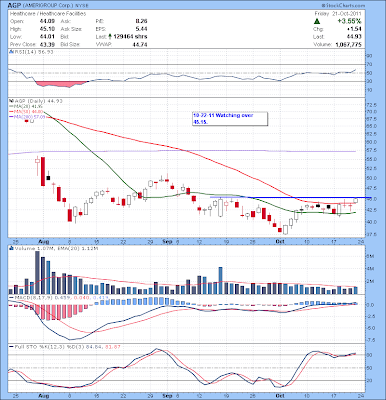Click the red oversold RSI shaded area
The width and height of the screenshot is (386, 400).
coord(59,84)
